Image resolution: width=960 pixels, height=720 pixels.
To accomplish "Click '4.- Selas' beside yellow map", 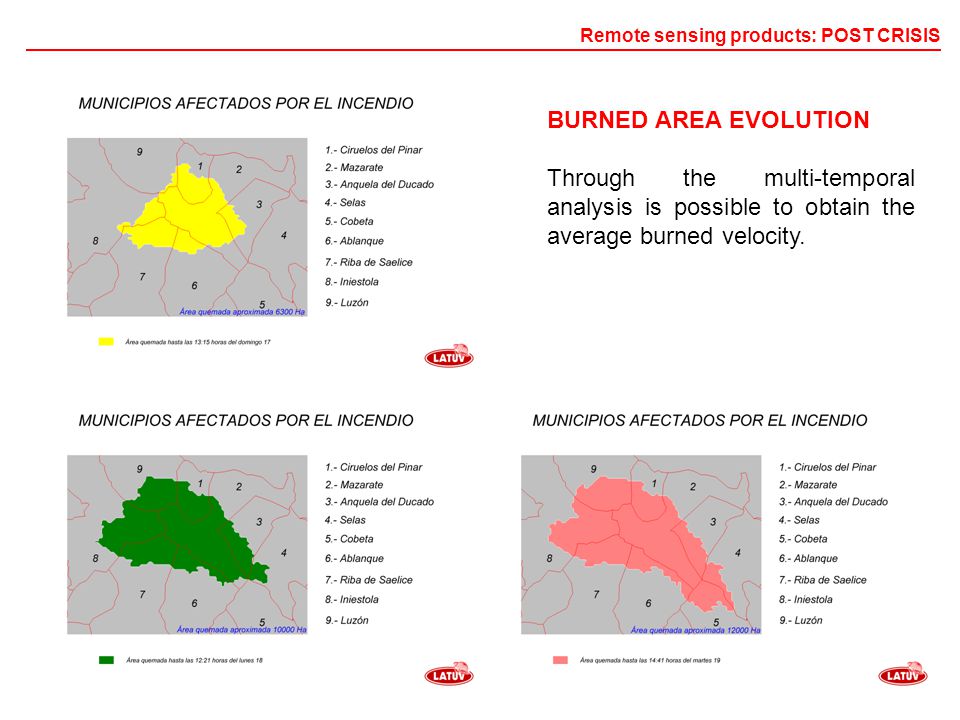I will pos(345,202).
